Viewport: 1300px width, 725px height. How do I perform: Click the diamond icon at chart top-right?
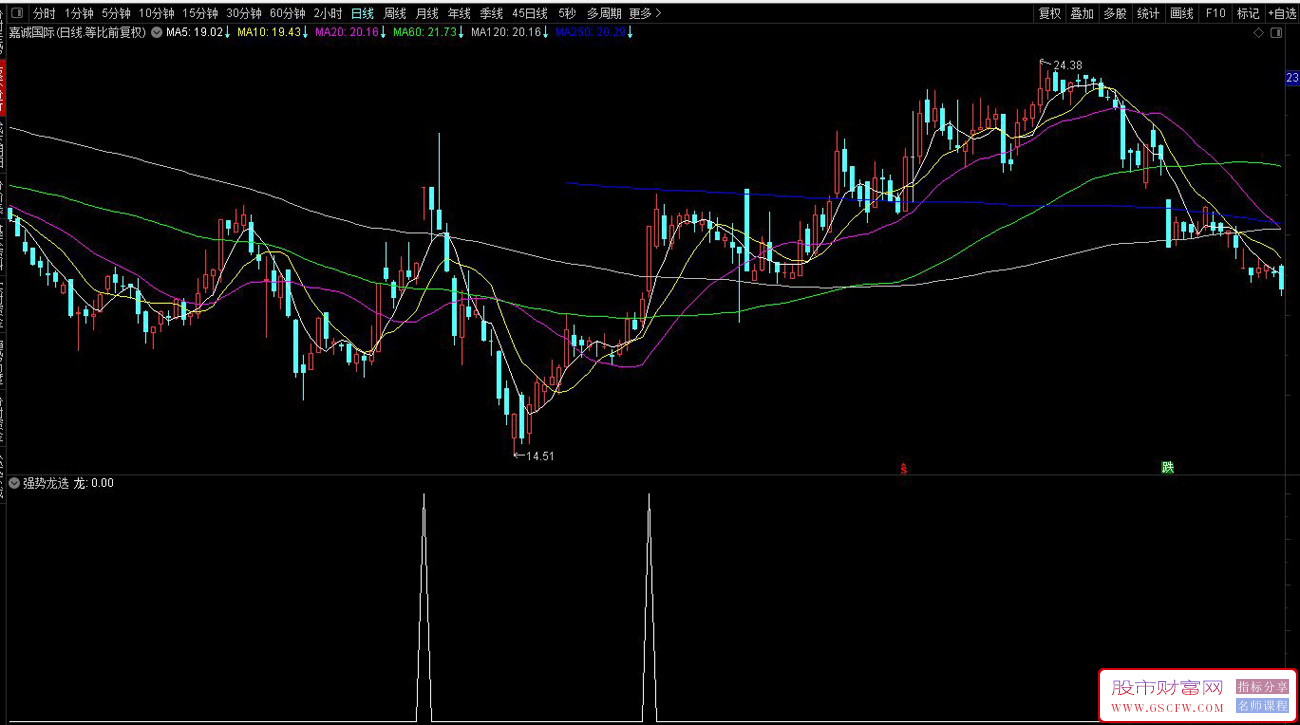click(1258, 33)
